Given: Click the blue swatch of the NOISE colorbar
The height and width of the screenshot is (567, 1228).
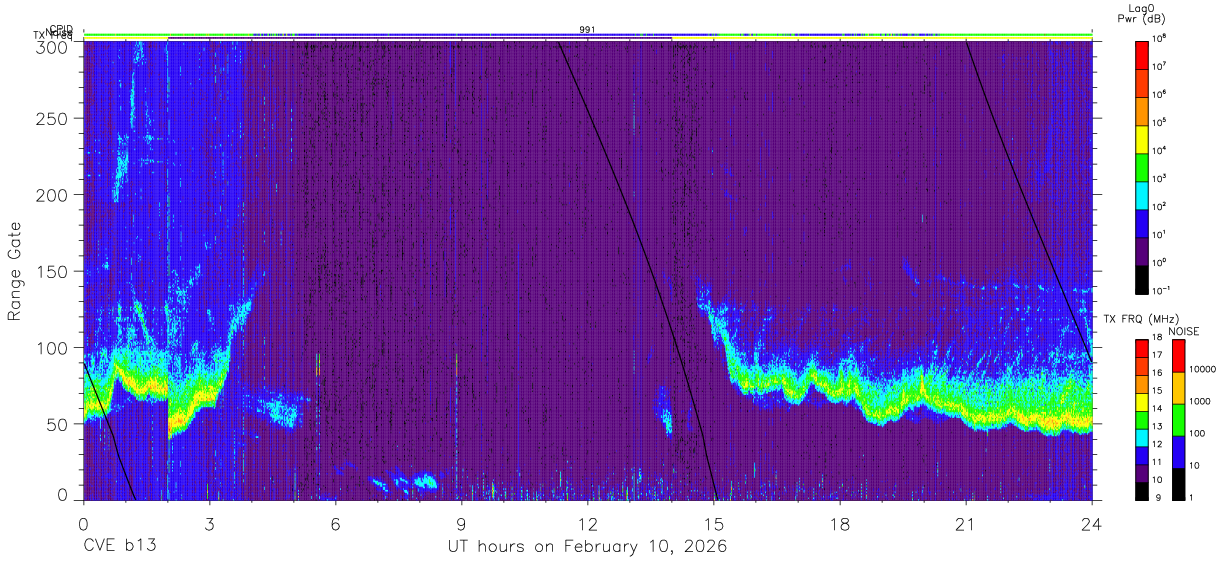Looking at the screenshot, I should point(1178,452).
